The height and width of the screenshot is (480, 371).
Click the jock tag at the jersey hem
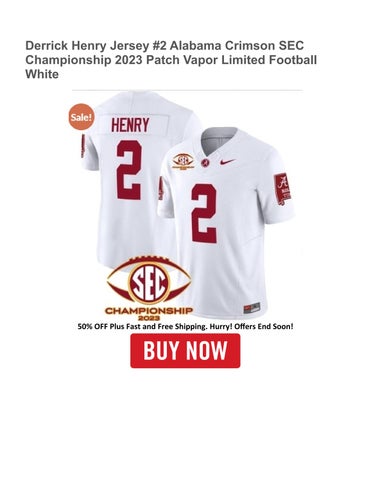coord(252,307)
